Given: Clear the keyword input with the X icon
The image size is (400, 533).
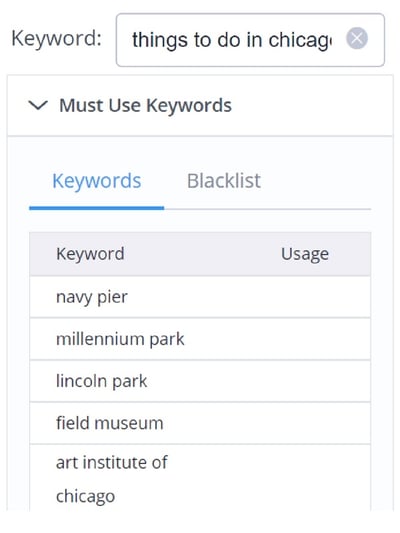Looking at the screenshot, I should (x=356, y=38).
